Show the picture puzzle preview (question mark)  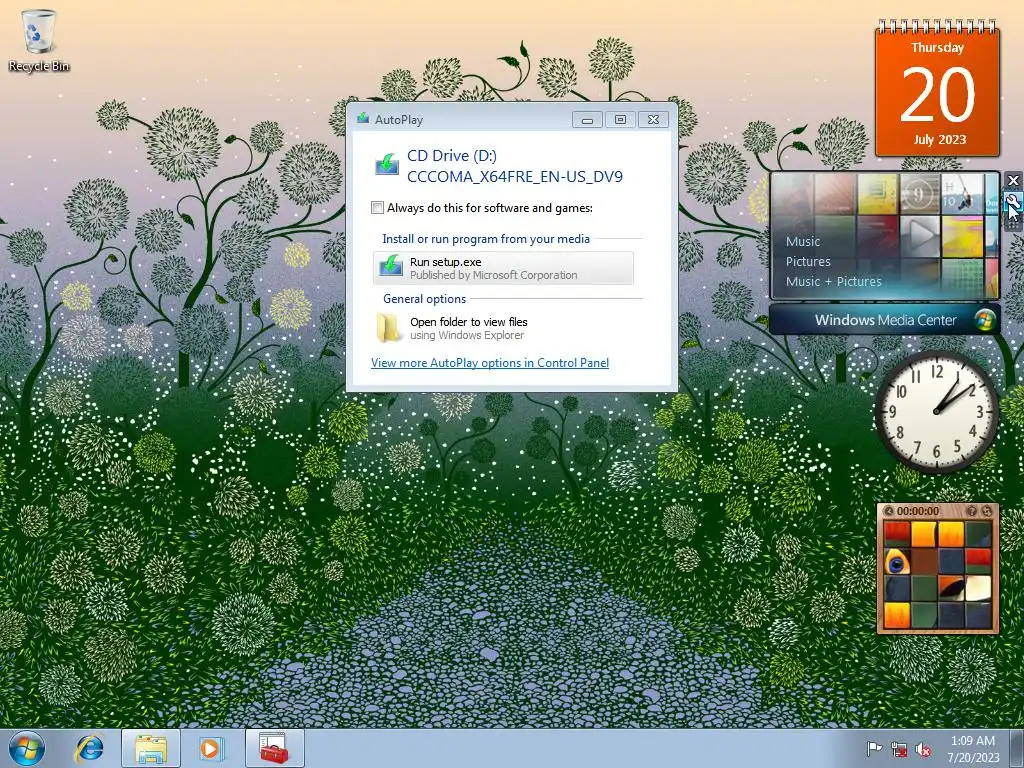pyautogui.click(x=971, y=511)
